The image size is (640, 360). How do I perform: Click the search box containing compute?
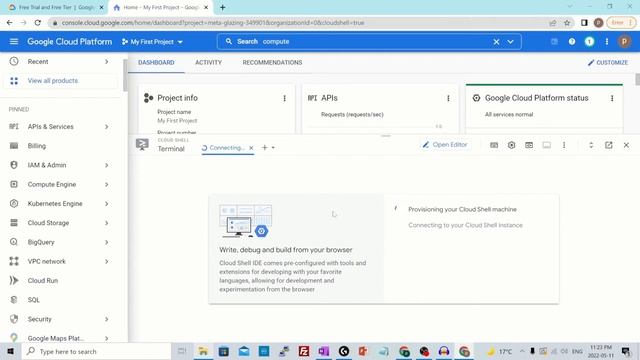coord(369,42)
